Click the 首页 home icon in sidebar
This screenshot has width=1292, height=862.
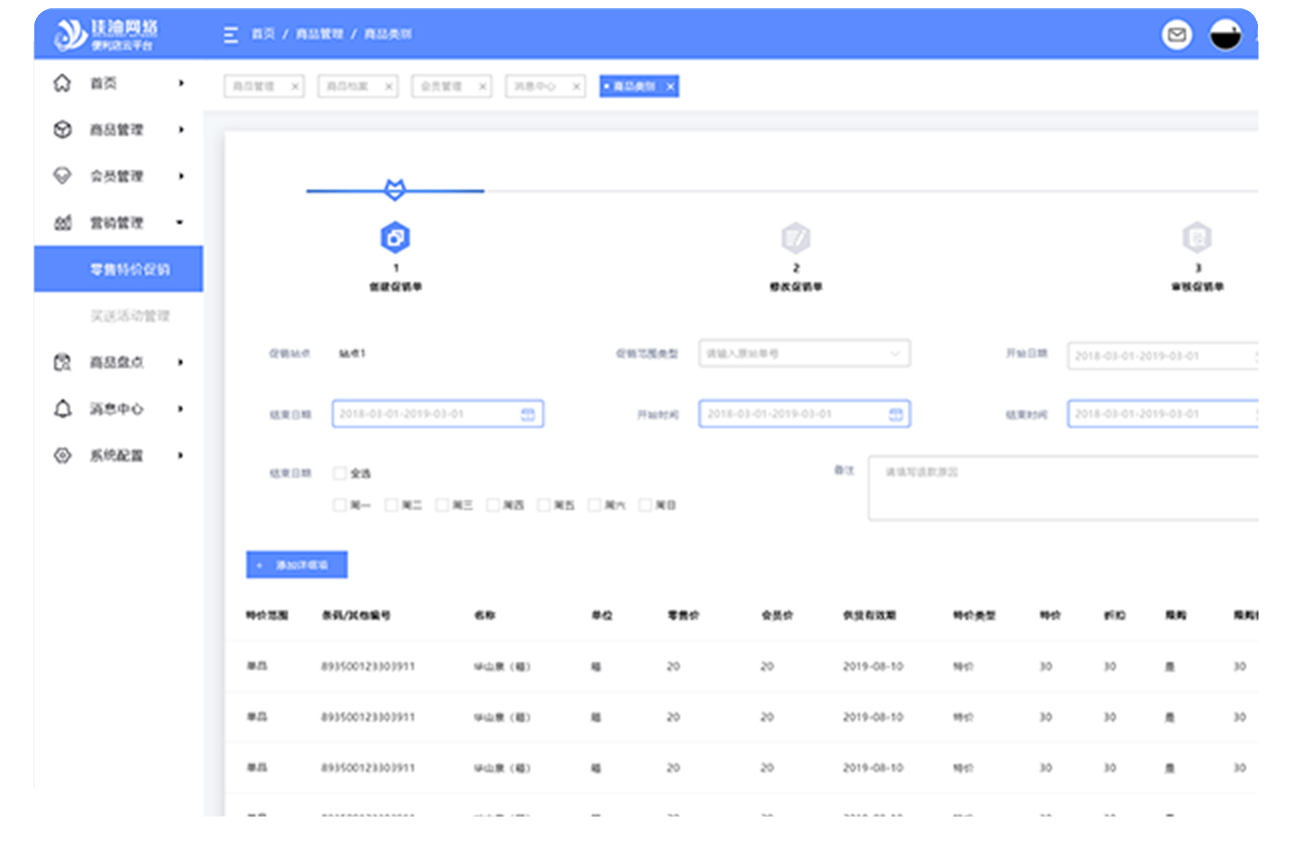(x=62, y=83)
